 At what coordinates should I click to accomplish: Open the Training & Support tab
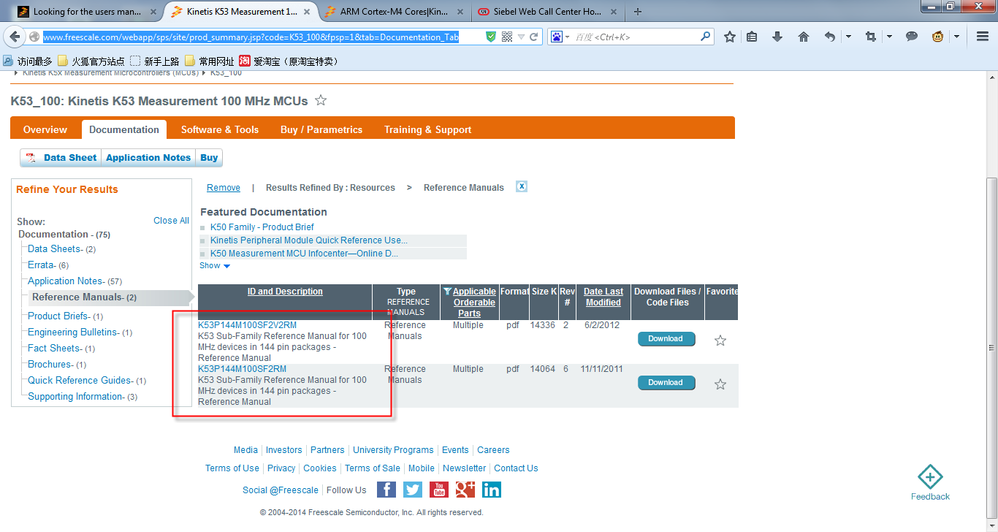click(428, 129)
